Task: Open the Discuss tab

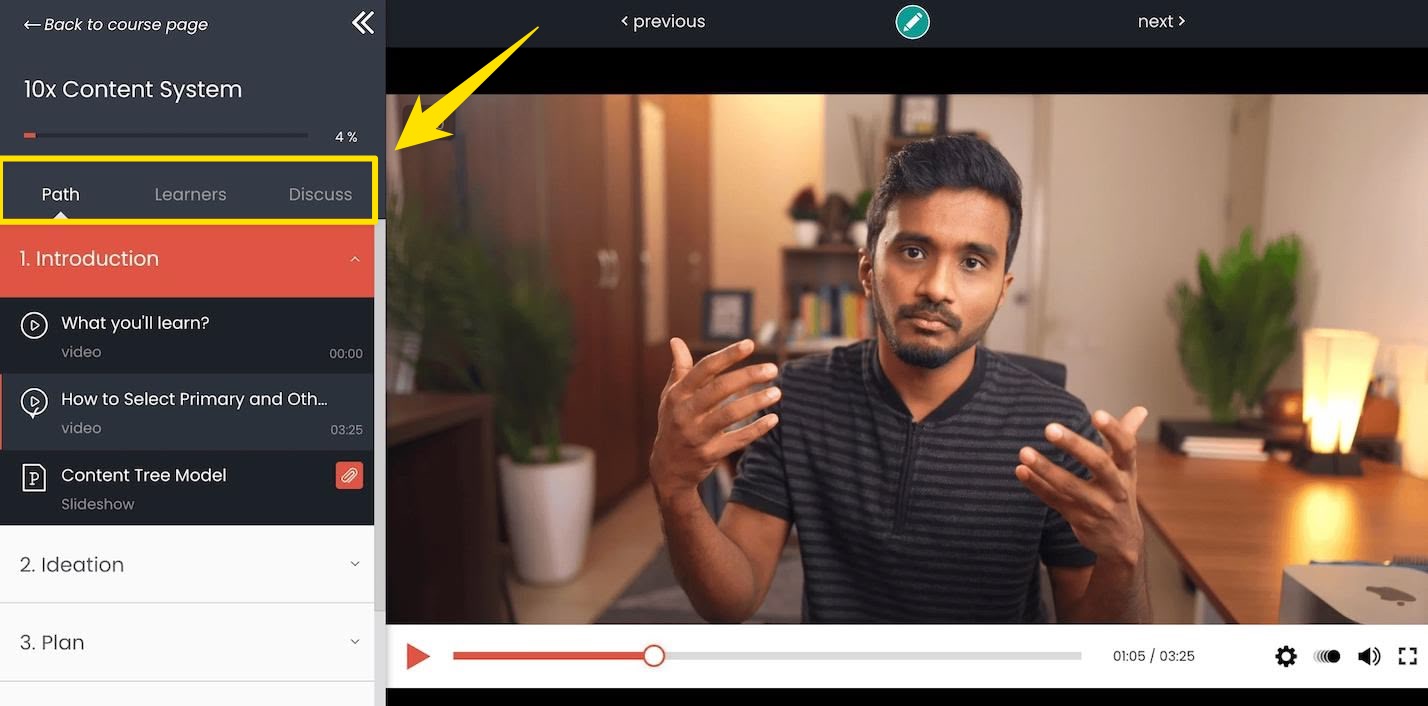Action: pos(320,194)
